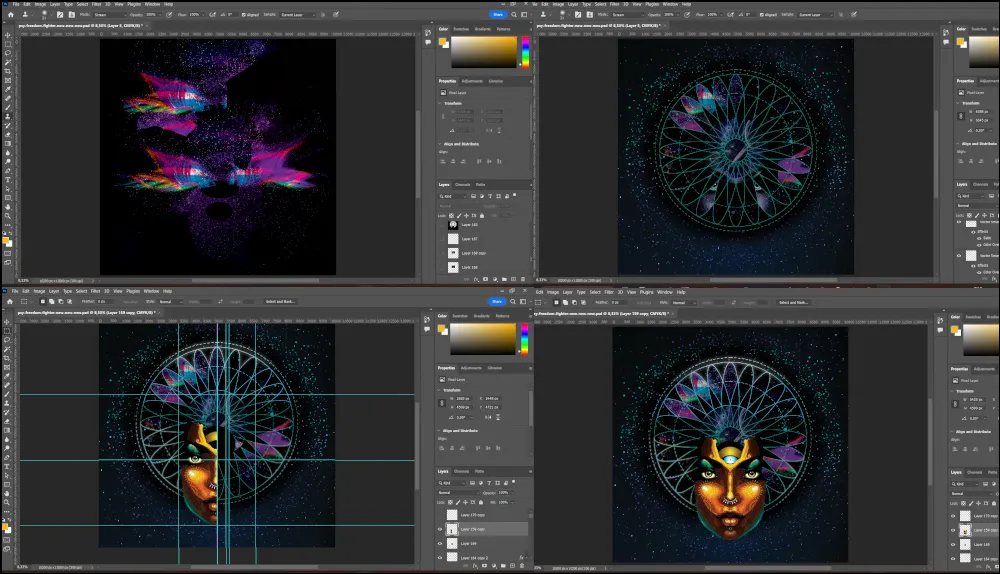The width and height of the screenshot is (1000, 574).
Task: Select Magic Wand tool in bottom-left window
Action: tap(8, 349)
